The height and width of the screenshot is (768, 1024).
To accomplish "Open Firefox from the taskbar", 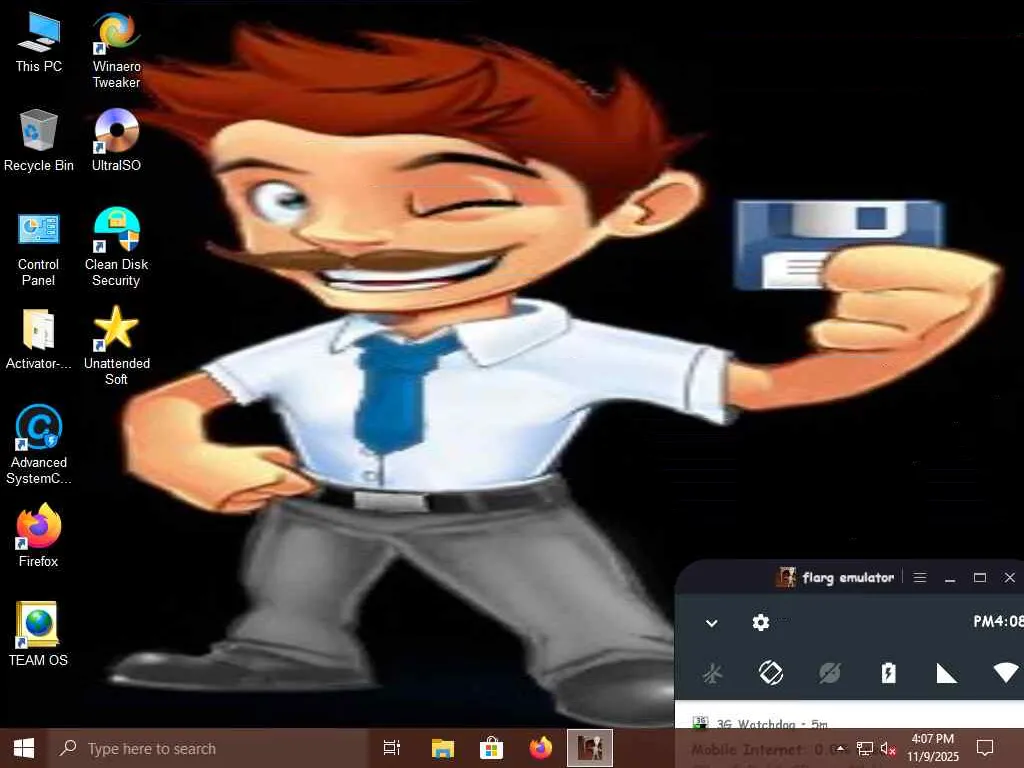I will click(x=541, y=748).
